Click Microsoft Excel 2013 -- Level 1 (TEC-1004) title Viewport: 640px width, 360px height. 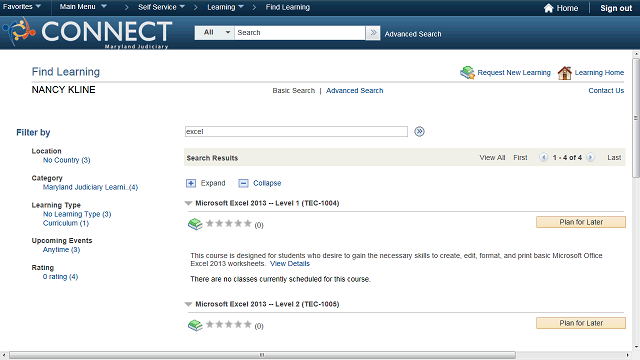coord(267,203)
